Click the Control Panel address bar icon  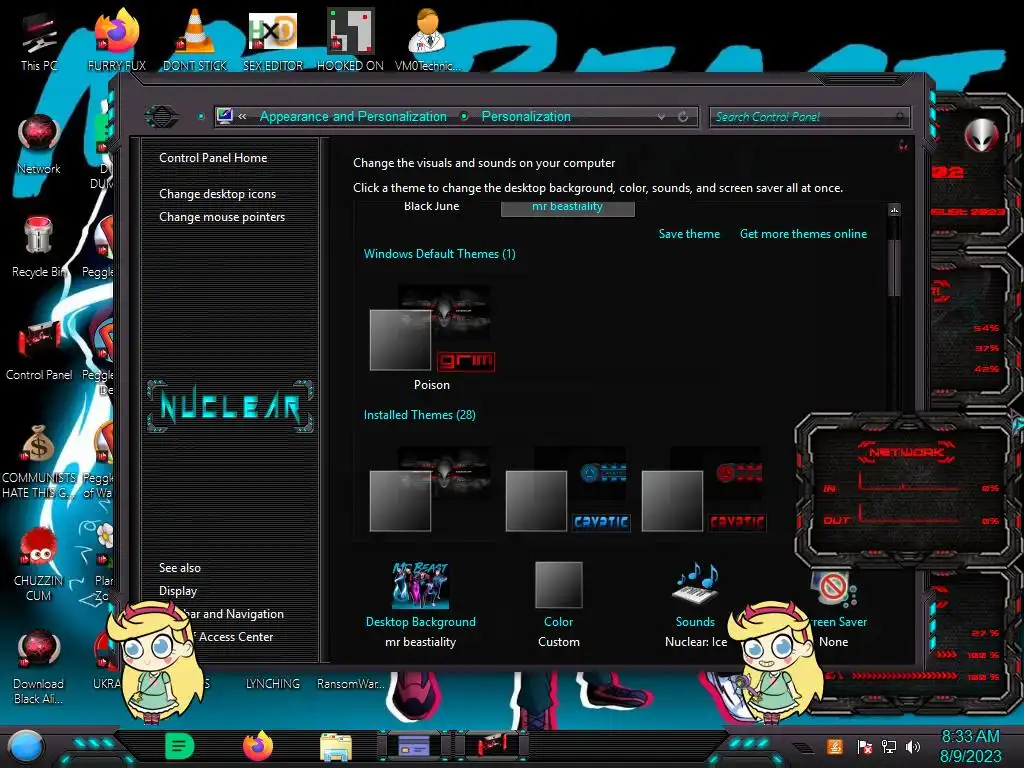[225, 116]
